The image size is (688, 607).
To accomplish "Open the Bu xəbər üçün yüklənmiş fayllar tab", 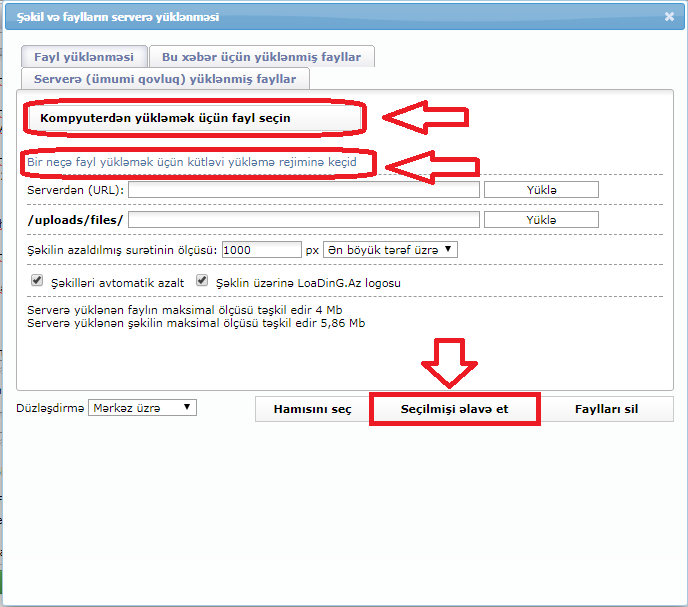I will tap(261, 57).
